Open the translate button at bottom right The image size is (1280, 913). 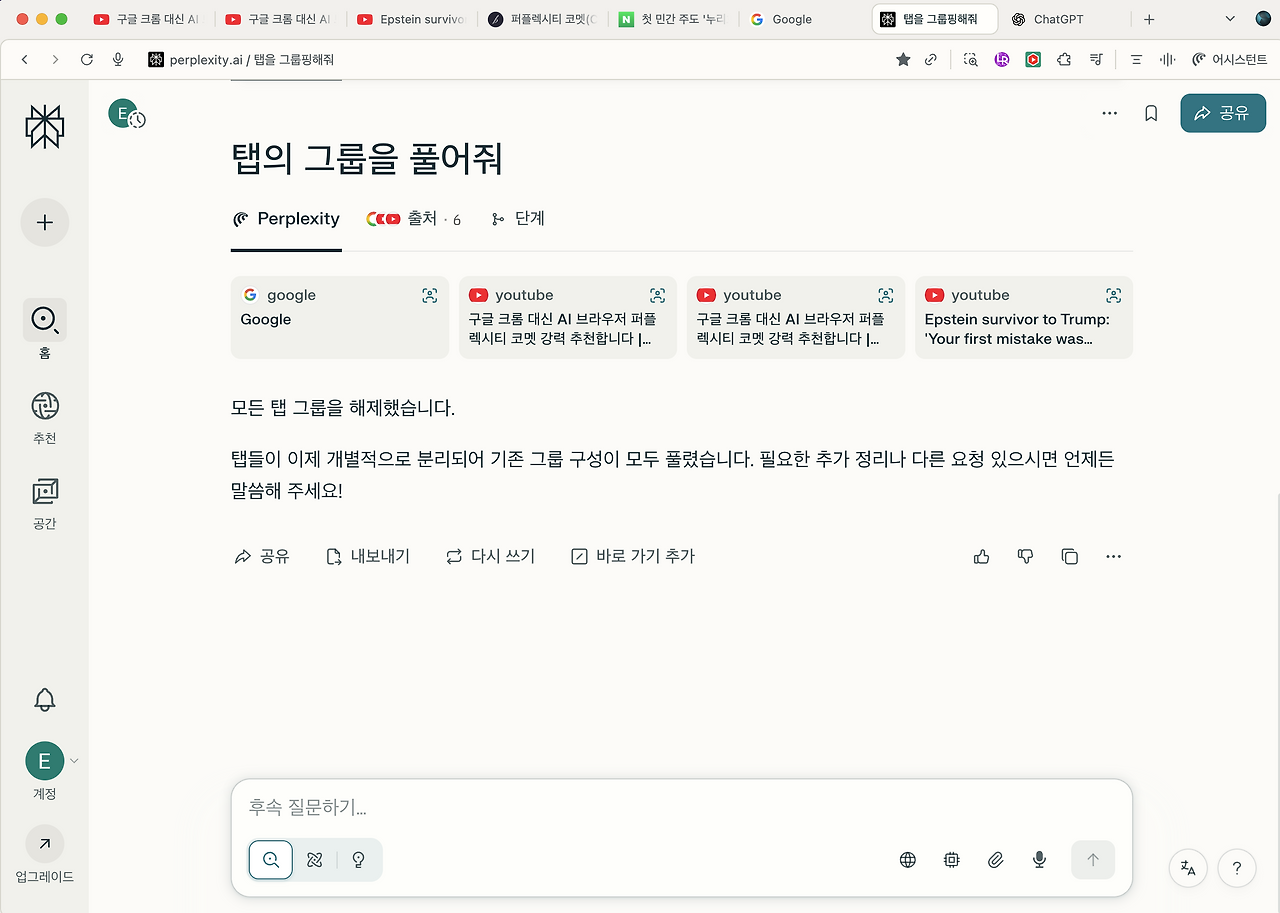coord(1188,868)
